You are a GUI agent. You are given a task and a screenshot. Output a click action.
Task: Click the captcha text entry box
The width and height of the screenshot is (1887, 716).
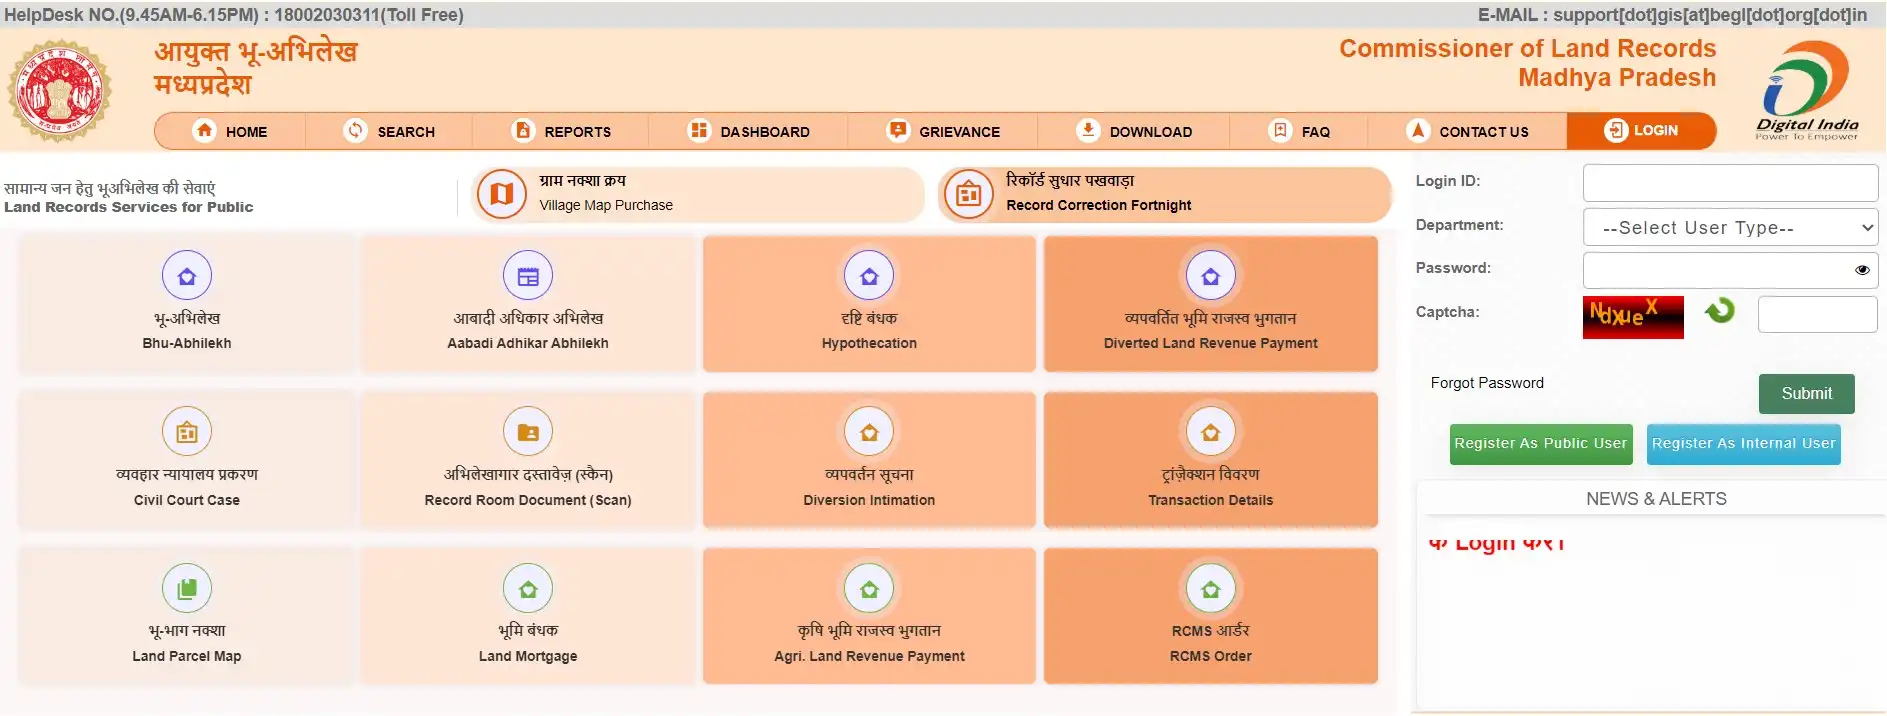point(1816,314)
